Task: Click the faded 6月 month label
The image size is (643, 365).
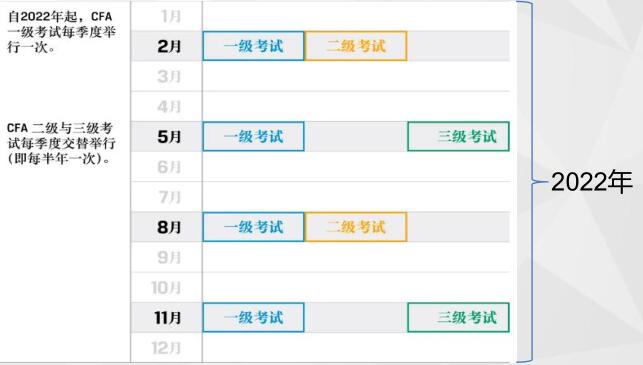Action: pos(169,167)
